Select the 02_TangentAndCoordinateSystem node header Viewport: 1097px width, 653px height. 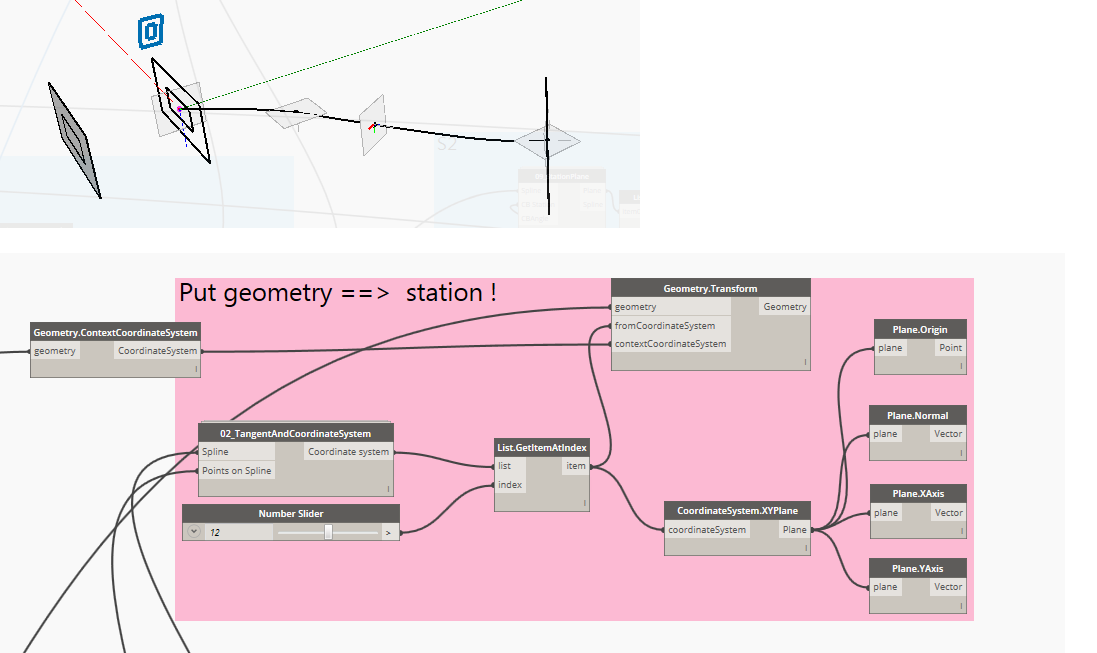(296, 433)
